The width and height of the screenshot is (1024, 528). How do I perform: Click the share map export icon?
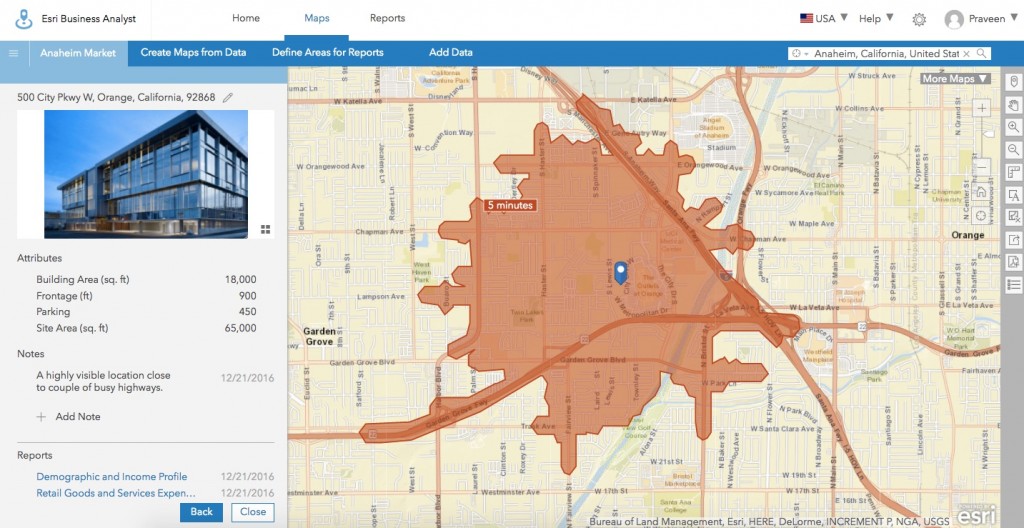pyautogui.click(x=1014, y=239)
